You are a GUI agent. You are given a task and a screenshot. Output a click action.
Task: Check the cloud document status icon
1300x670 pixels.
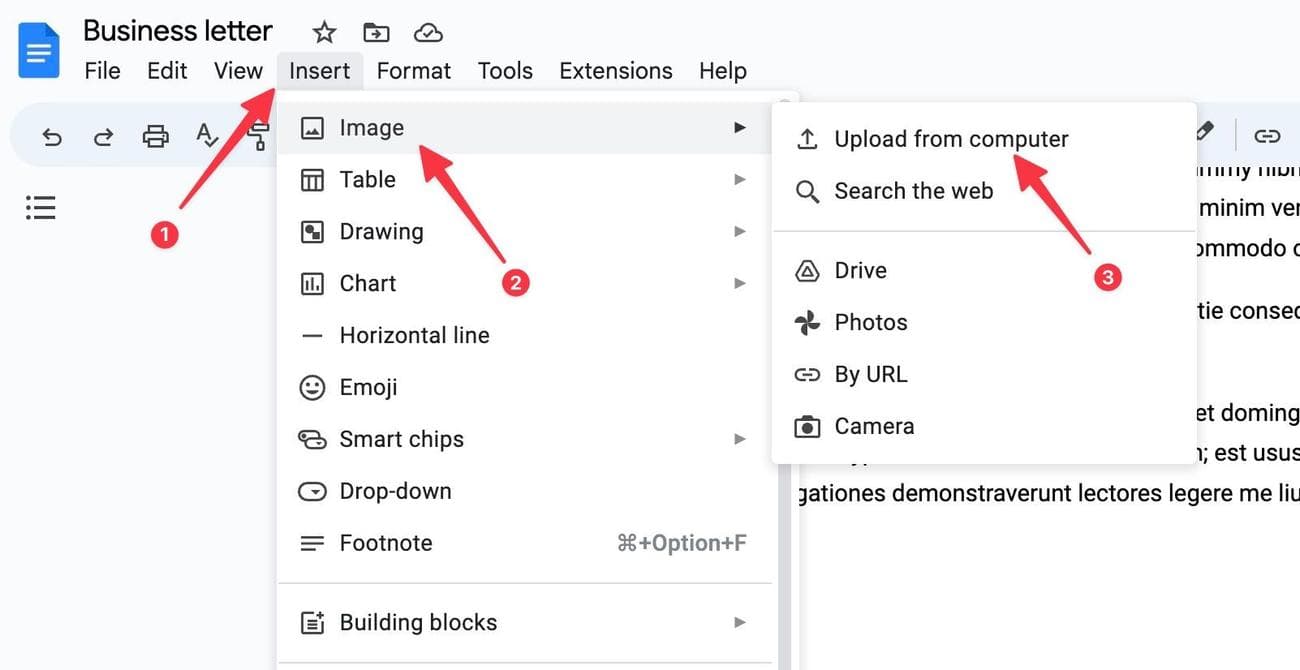click(x=428, y=33)
